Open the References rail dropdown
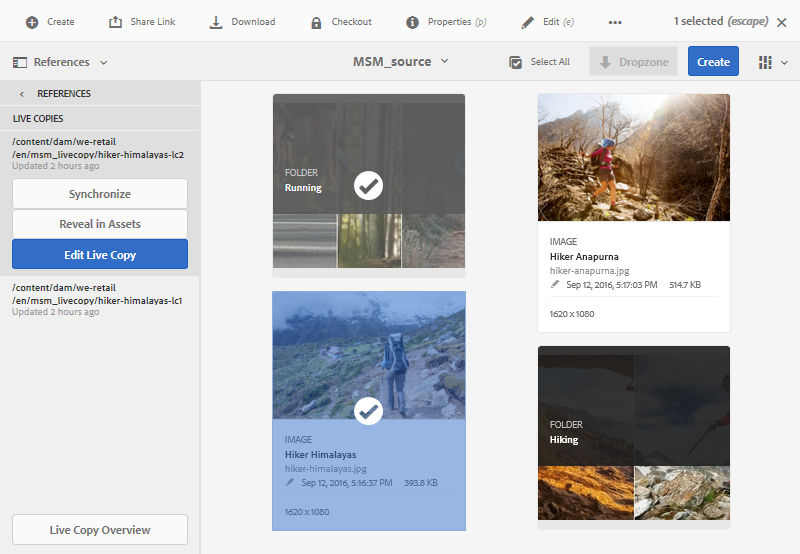This screenshot has width=800, height=554. [x=103, y=62]
